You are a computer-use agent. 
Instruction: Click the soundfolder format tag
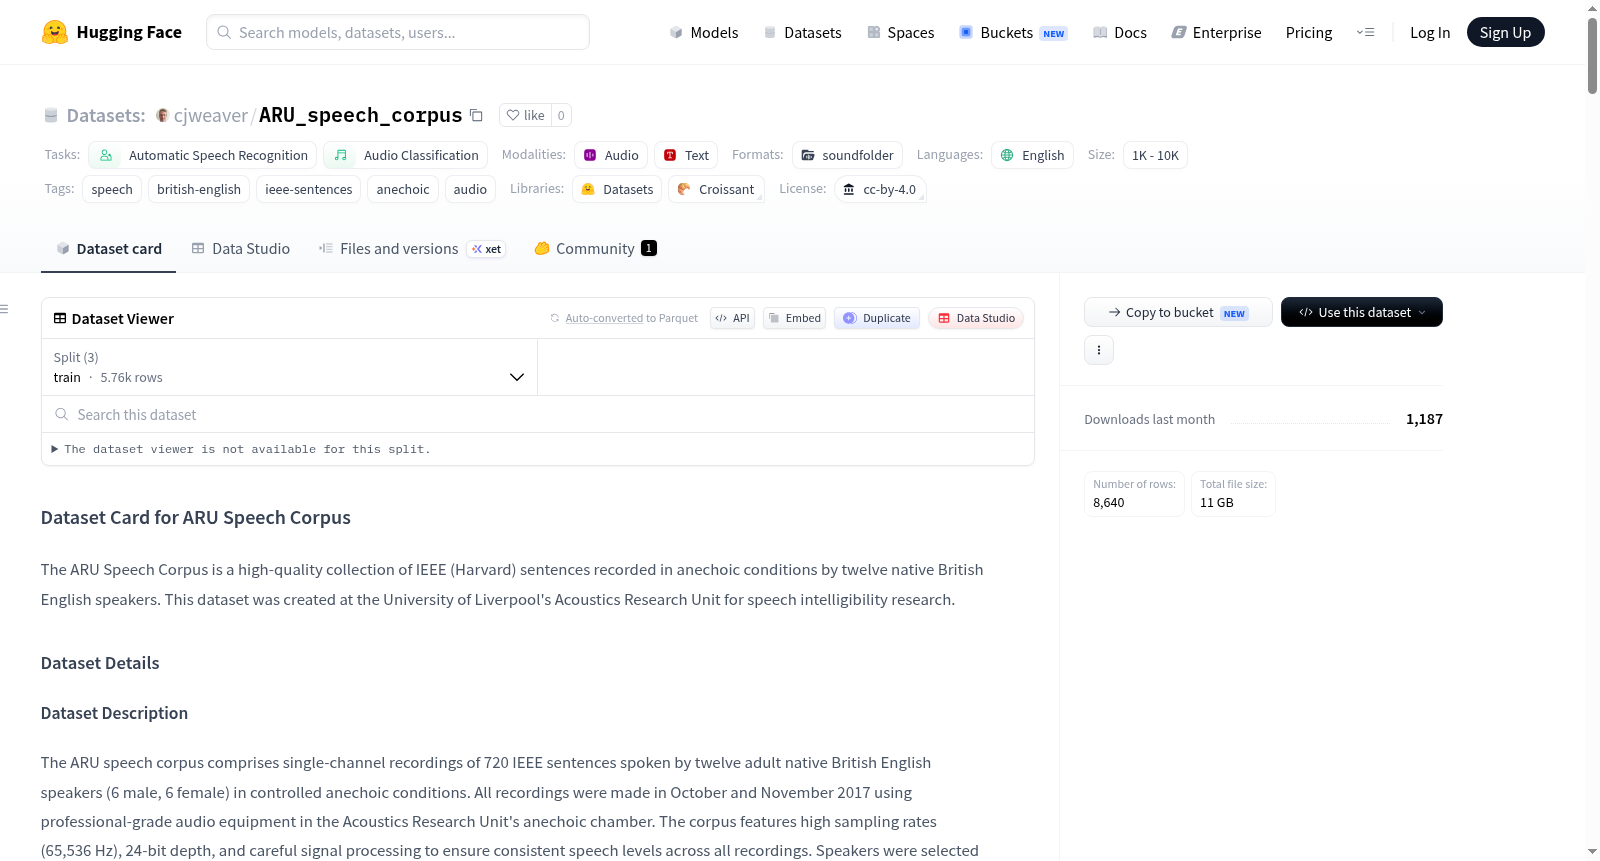tap(847, 155)
